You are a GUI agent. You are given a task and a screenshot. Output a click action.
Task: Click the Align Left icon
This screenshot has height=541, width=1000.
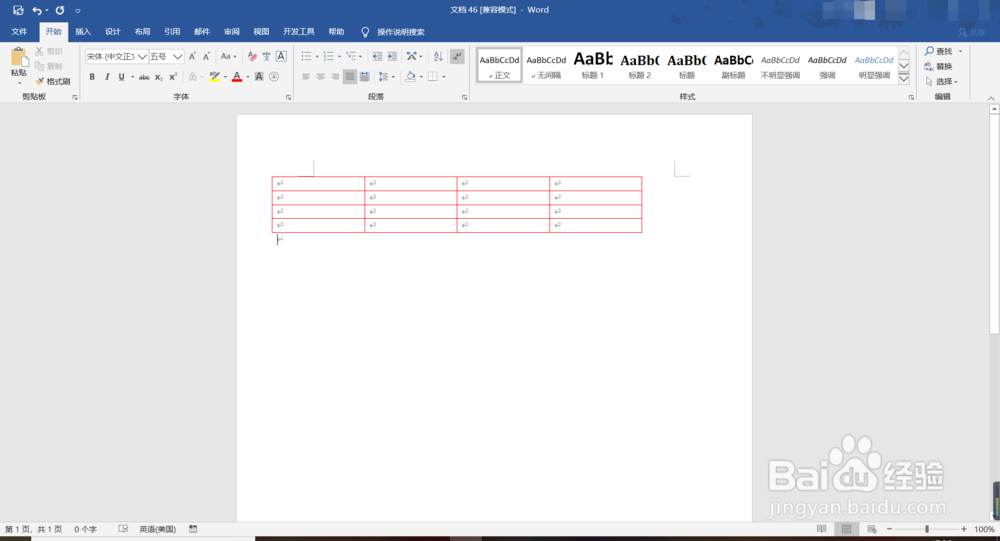[x=306, y=77]
